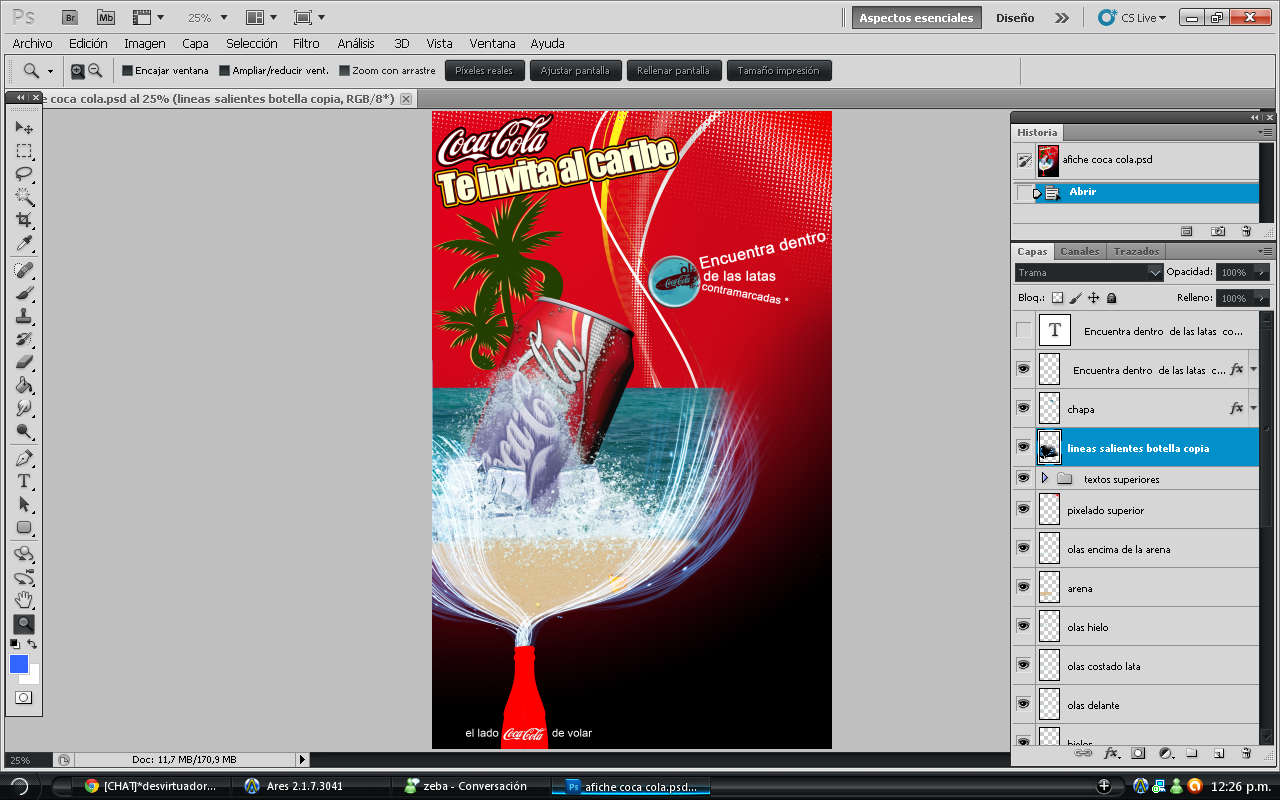
Task: Open the Chrome window in the taskbar
Action: (150, 786)
